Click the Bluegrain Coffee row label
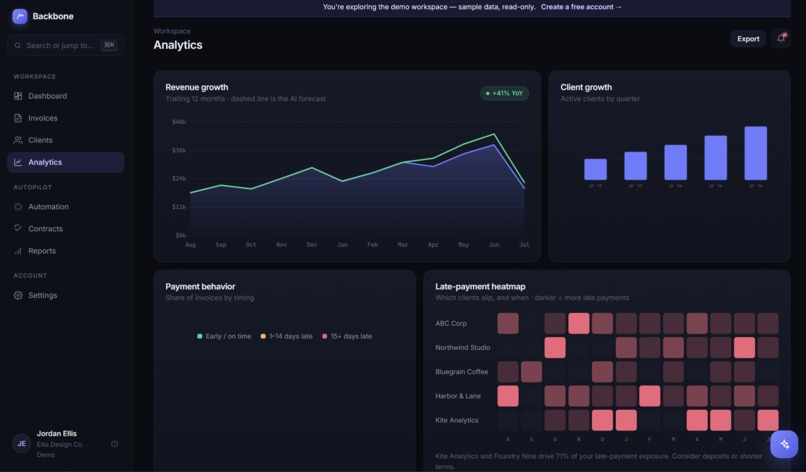 [462, 372]
